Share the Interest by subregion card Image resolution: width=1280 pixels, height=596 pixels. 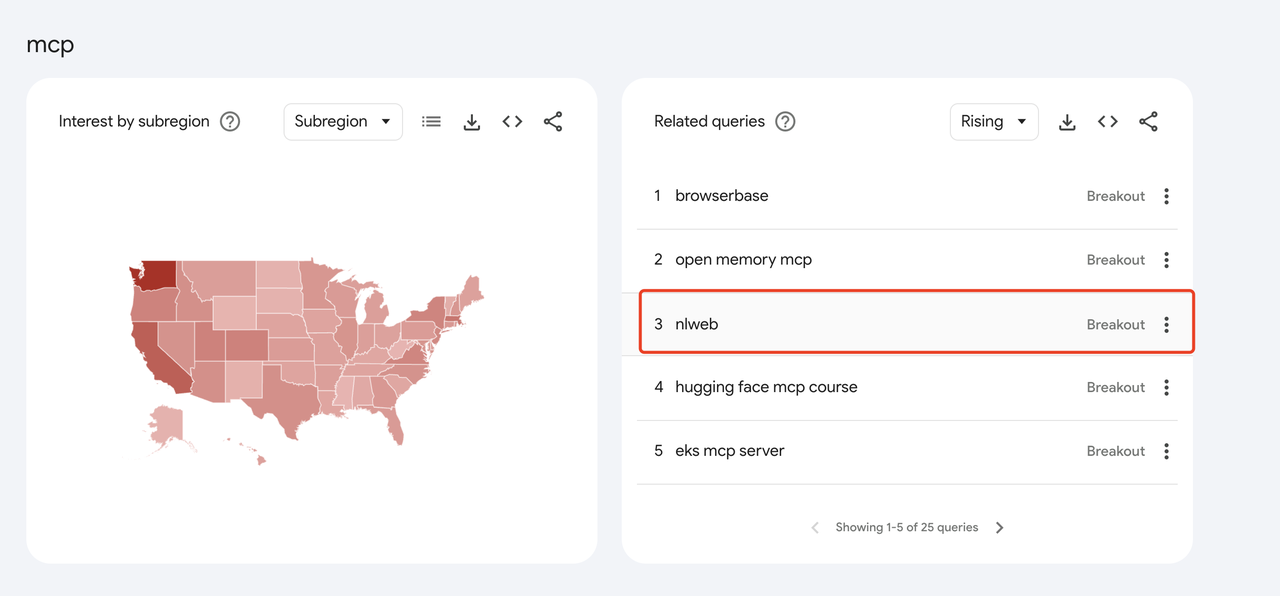point(553,122)
